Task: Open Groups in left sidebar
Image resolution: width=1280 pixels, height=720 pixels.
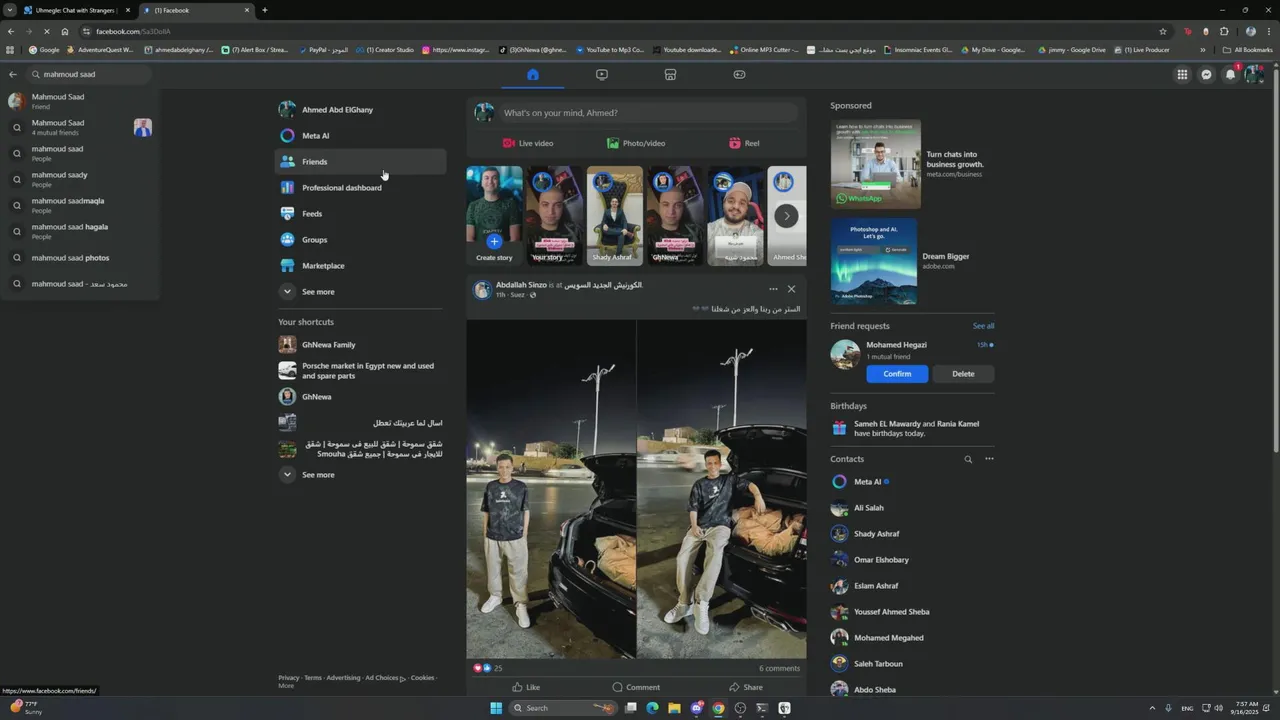Action: pyautogui.click(x=360, y=239)
